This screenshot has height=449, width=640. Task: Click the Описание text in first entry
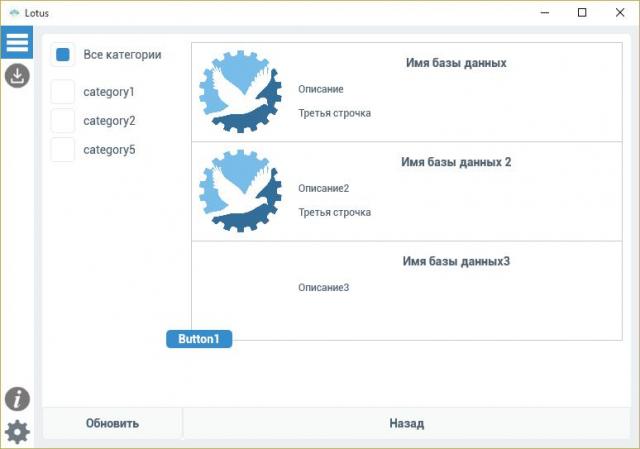pyautogui.click(x=320, y=89)
